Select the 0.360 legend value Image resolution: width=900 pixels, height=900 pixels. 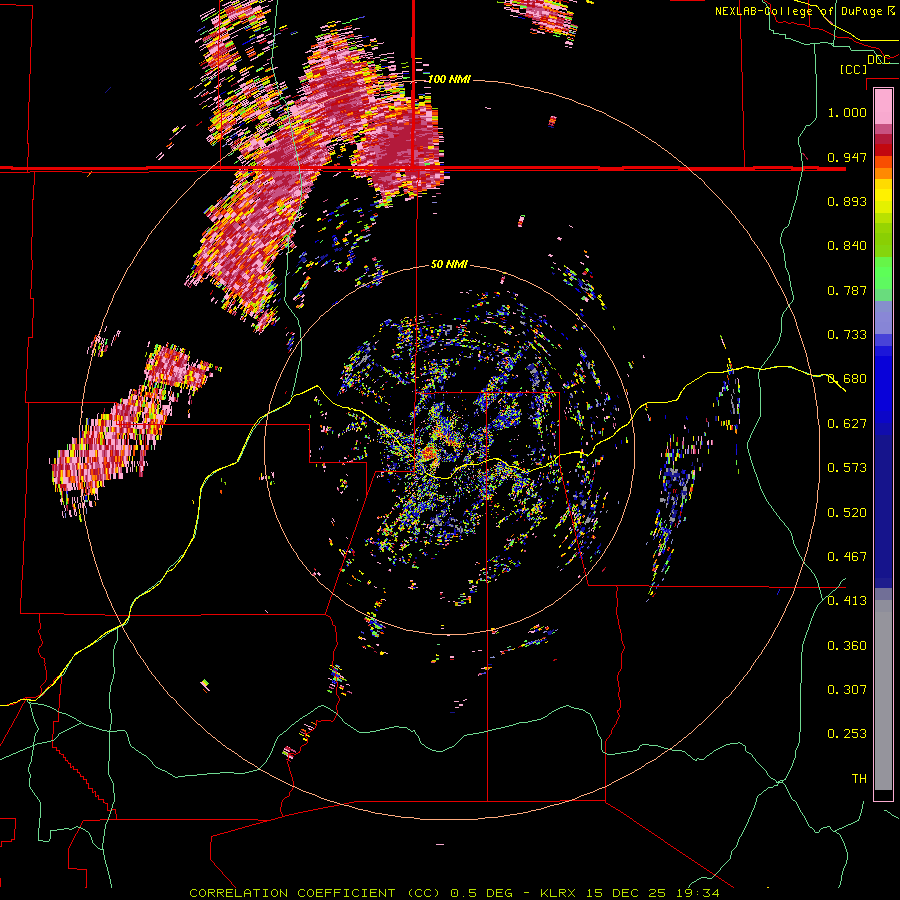[x=847, y=646]
